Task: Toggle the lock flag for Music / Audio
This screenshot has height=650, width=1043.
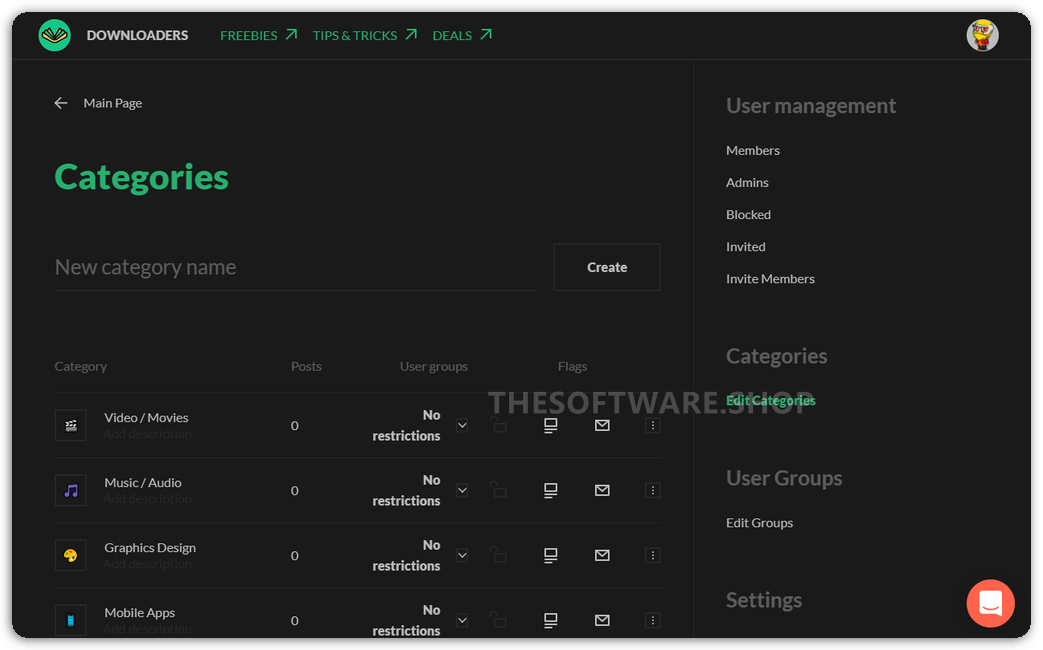Action: click(x=498, y=490)
